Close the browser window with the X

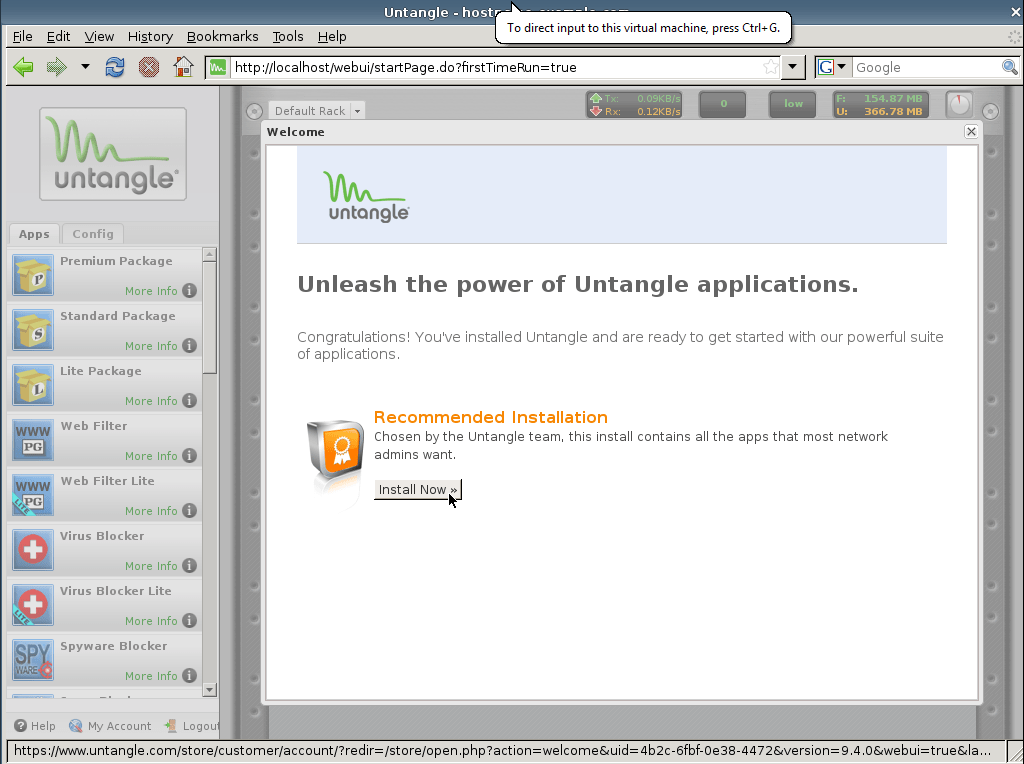(1016, 12)
